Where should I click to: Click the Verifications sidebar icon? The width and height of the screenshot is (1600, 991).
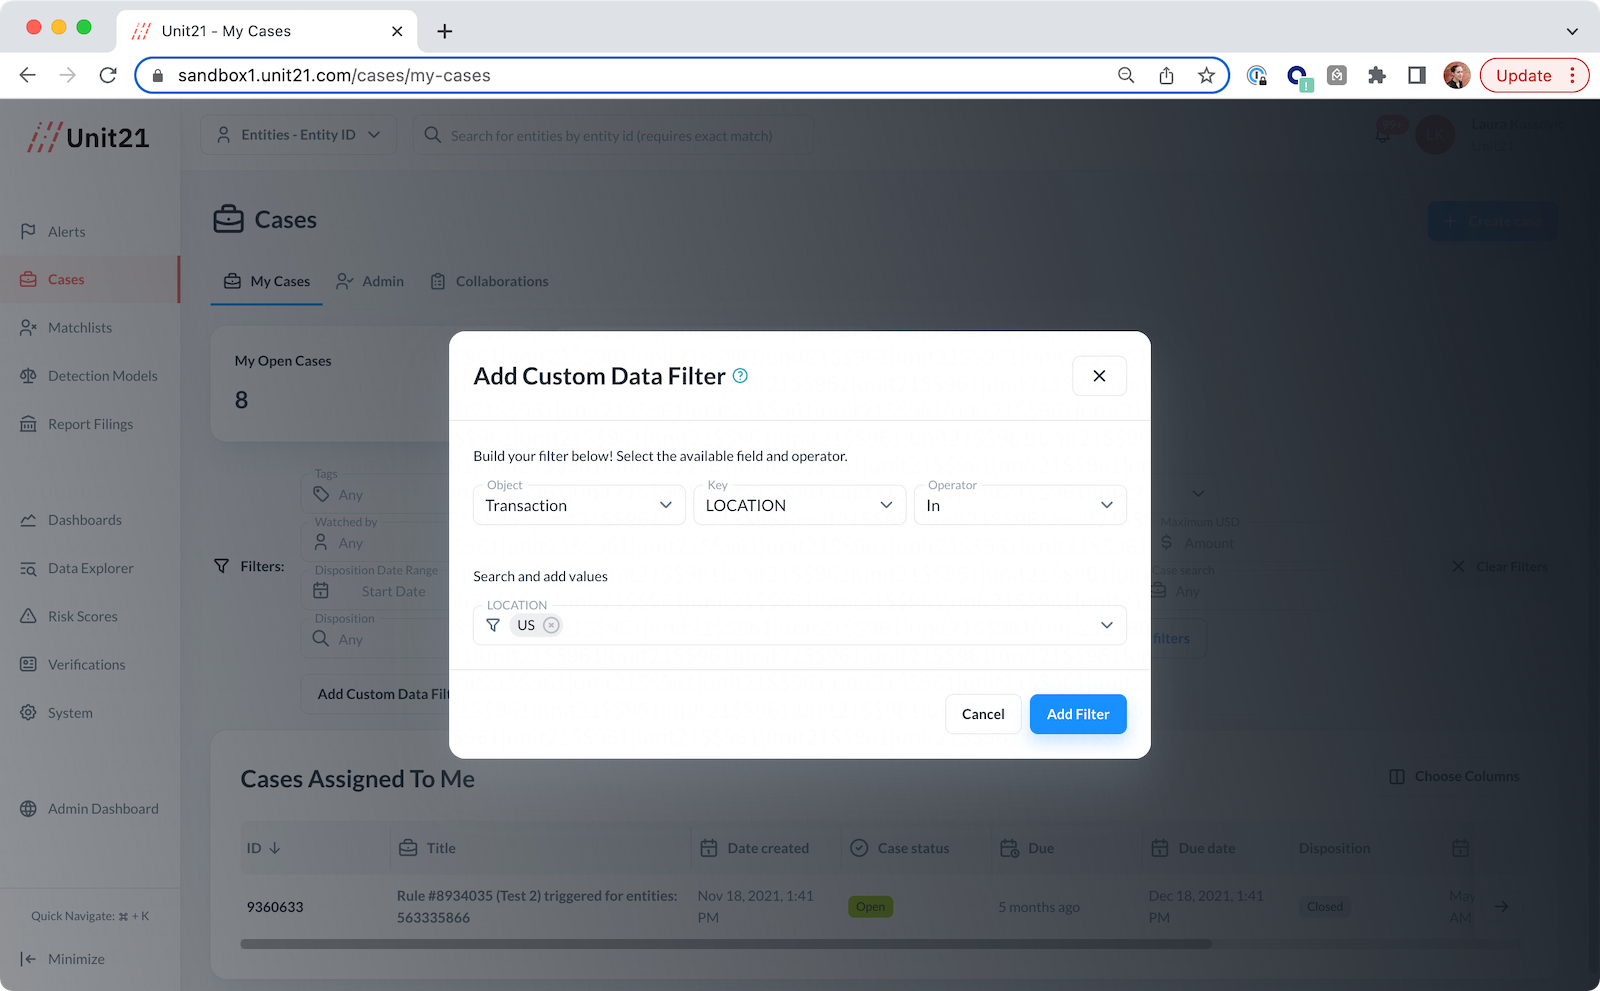coord(28,664)
